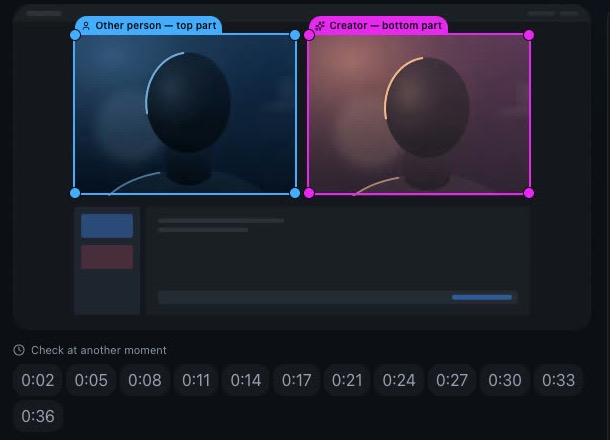Click the clock icon beside 'Check at another moment'

[19, 350]
